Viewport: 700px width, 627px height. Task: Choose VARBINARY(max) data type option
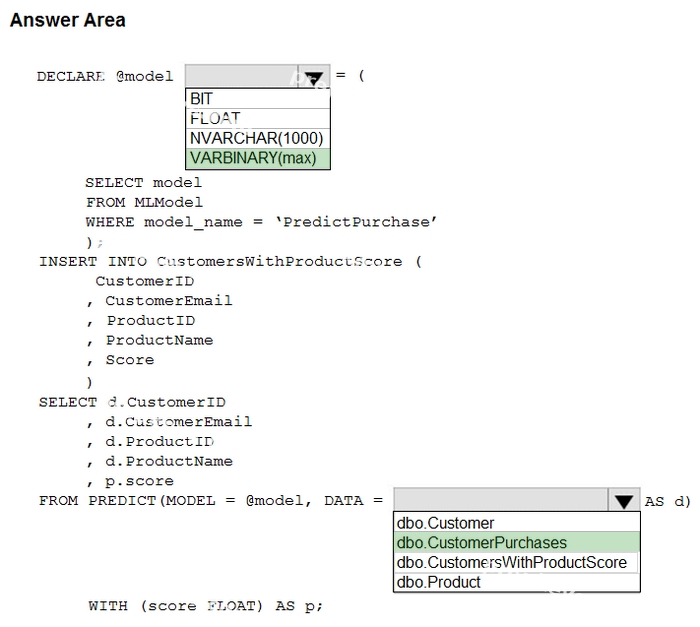click(x=258, y=158)
